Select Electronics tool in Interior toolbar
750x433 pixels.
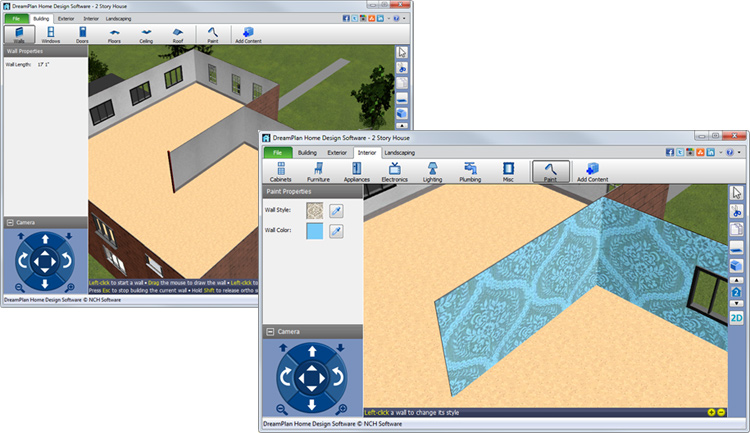click(x=394, y=172)
